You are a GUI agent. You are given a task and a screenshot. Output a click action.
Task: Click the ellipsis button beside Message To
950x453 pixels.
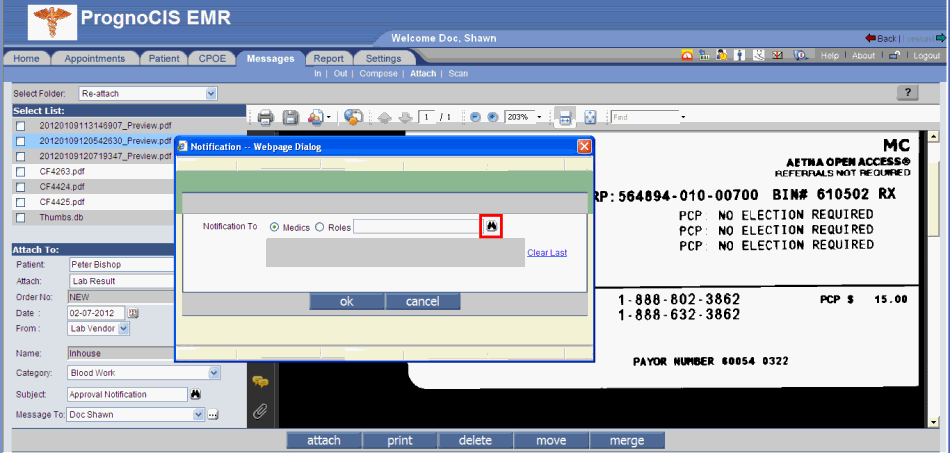click(213, 415)
